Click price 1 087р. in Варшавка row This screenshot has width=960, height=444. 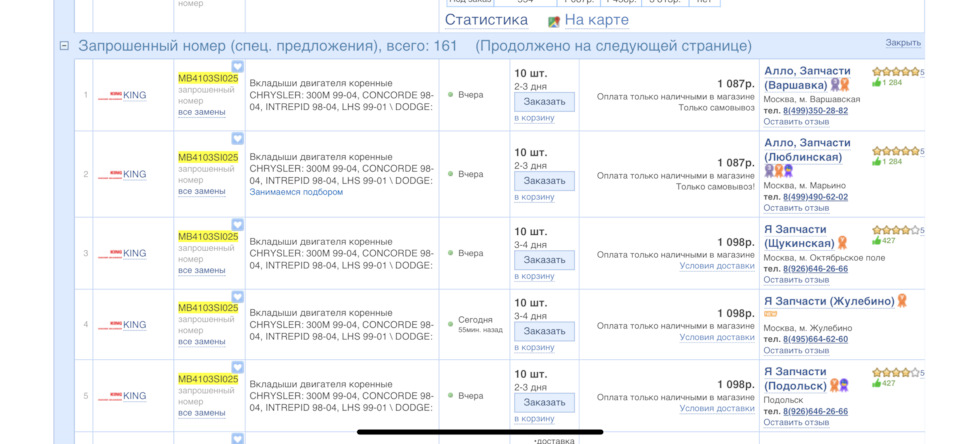[x=736, y=84]
